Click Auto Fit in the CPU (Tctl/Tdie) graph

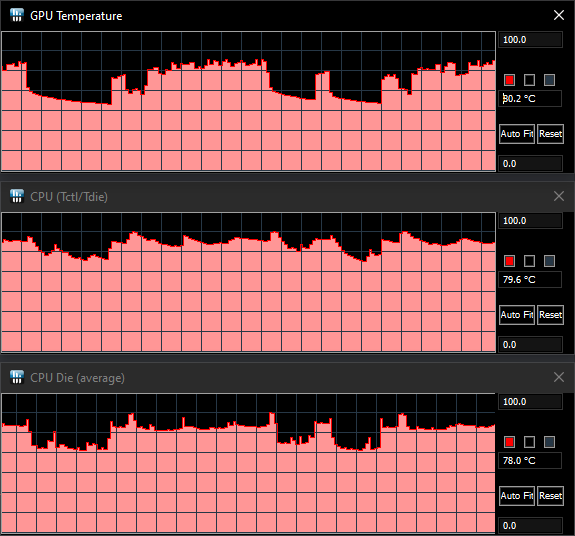pos(517,315)
